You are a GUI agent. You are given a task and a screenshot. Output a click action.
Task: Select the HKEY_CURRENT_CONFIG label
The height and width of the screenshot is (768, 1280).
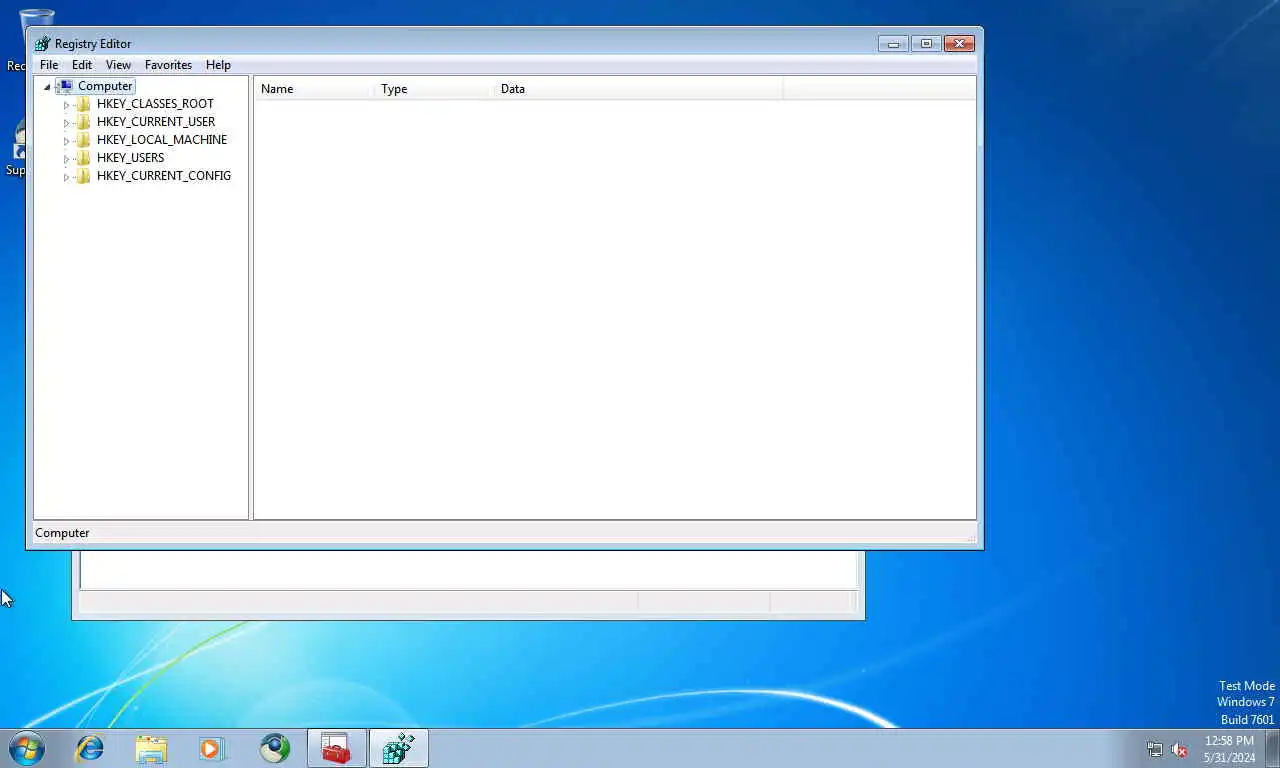[164, 176]
